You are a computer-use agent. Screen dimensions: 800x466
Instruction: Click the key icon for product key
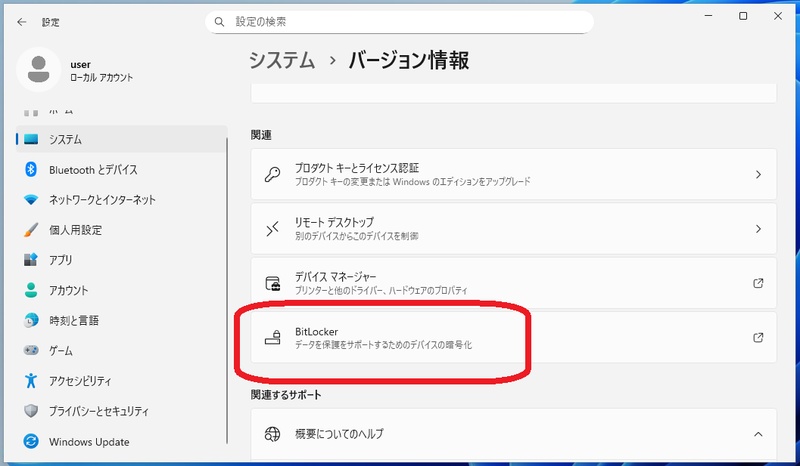[272, 175]
